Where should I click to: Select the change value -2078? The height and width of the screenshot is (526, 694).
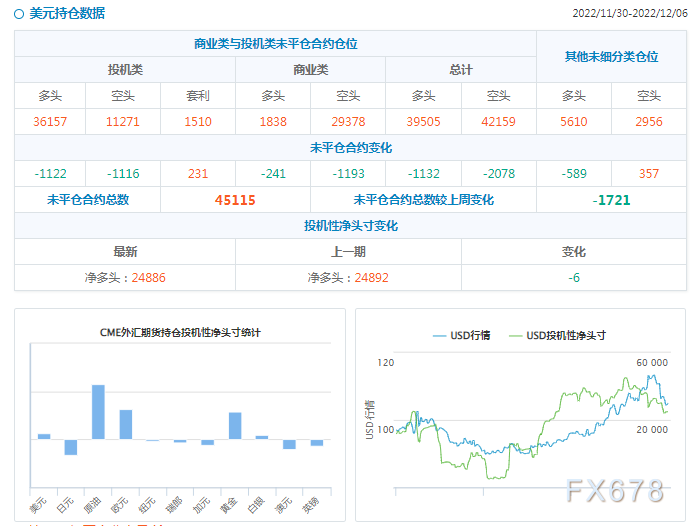(498, 174)
